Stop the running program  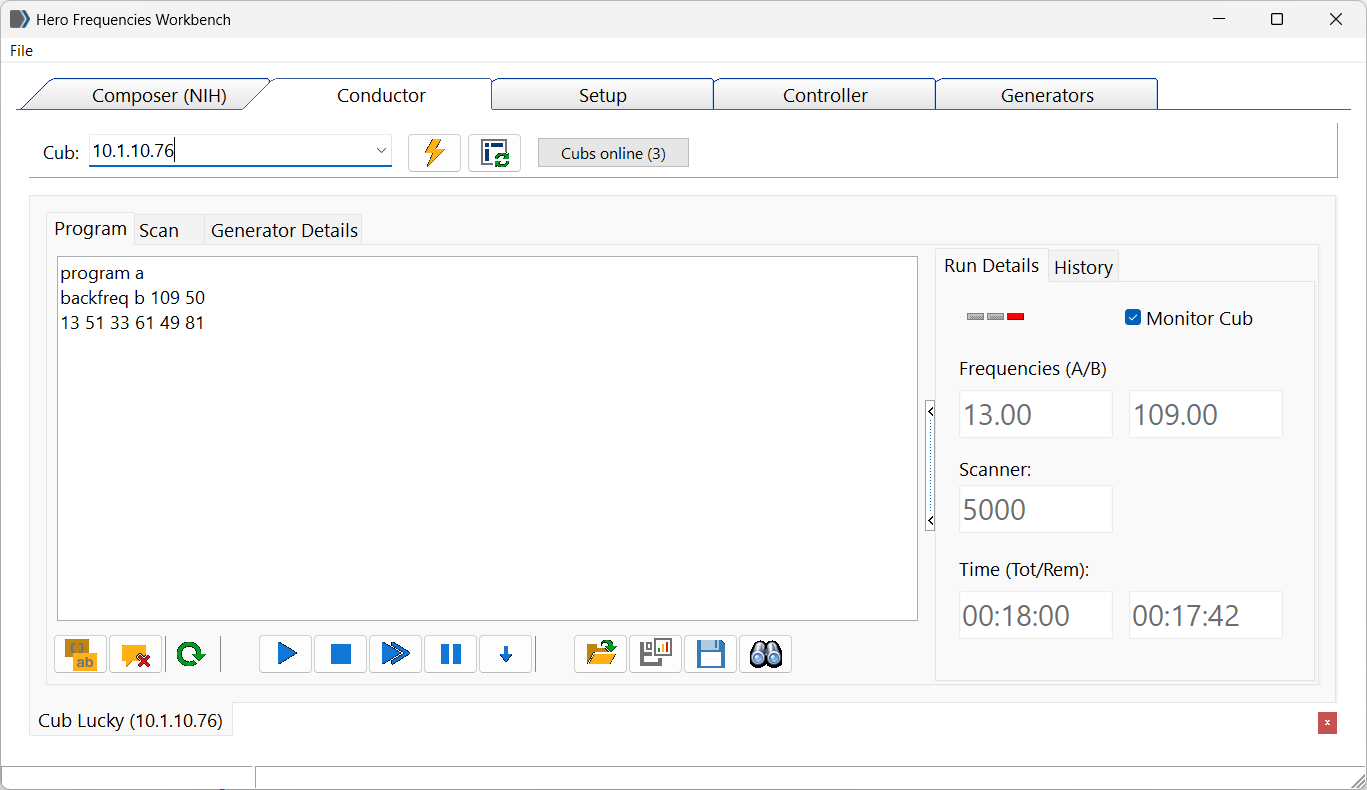(x=341, y=654)
